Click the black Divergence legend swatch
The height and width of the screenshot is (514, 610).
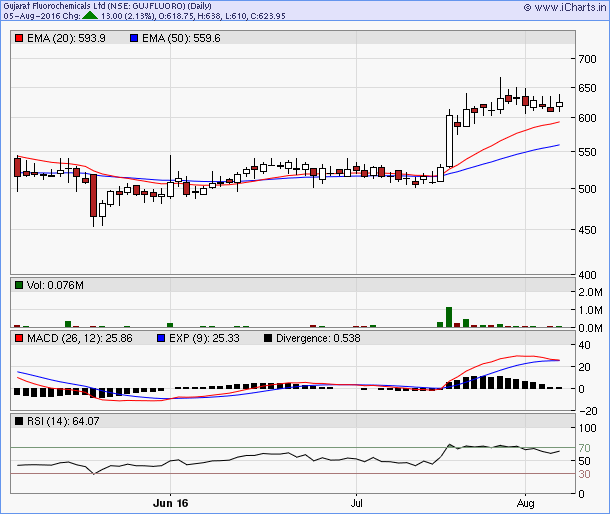268,338
